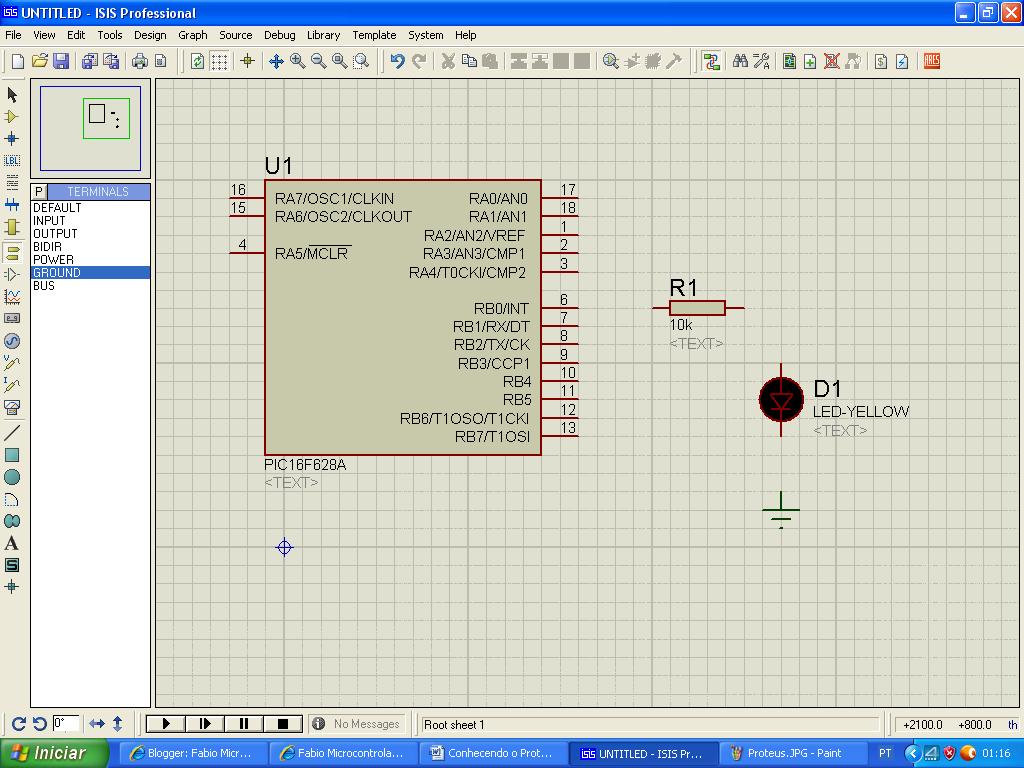Click the binoculars search icon
1024x768 pixels.
pyautogui.click(x=740, y=61)
